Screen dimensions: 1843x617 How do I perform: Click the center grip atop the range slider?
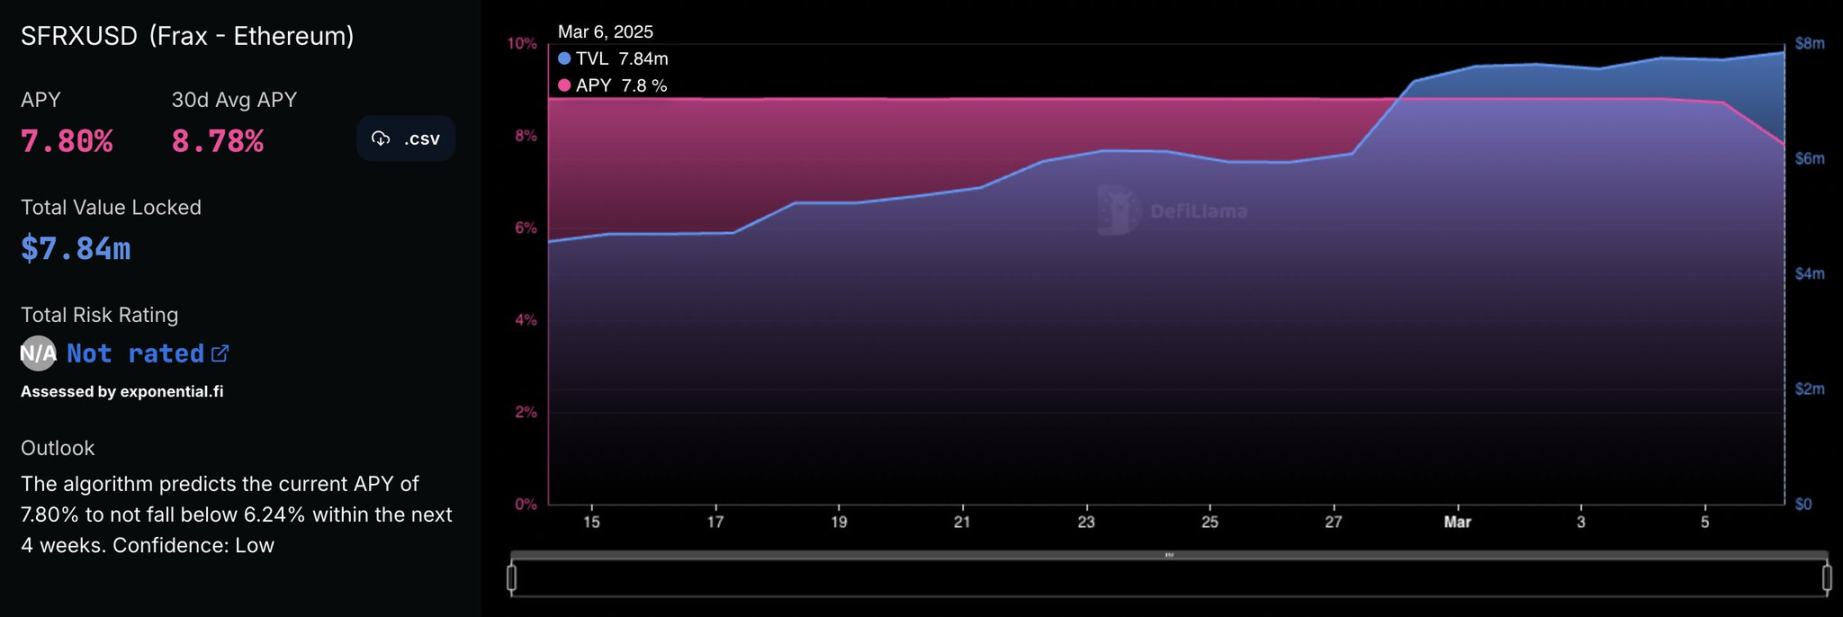click(1169, 555)
